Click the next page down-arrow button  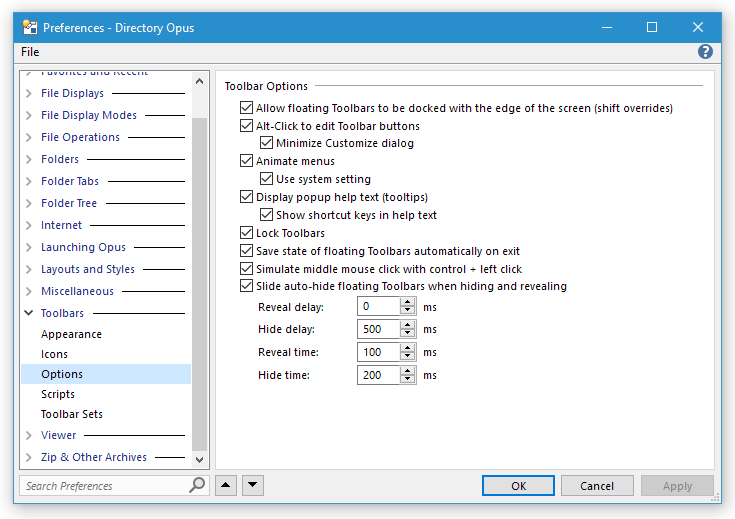pos(253,485)
